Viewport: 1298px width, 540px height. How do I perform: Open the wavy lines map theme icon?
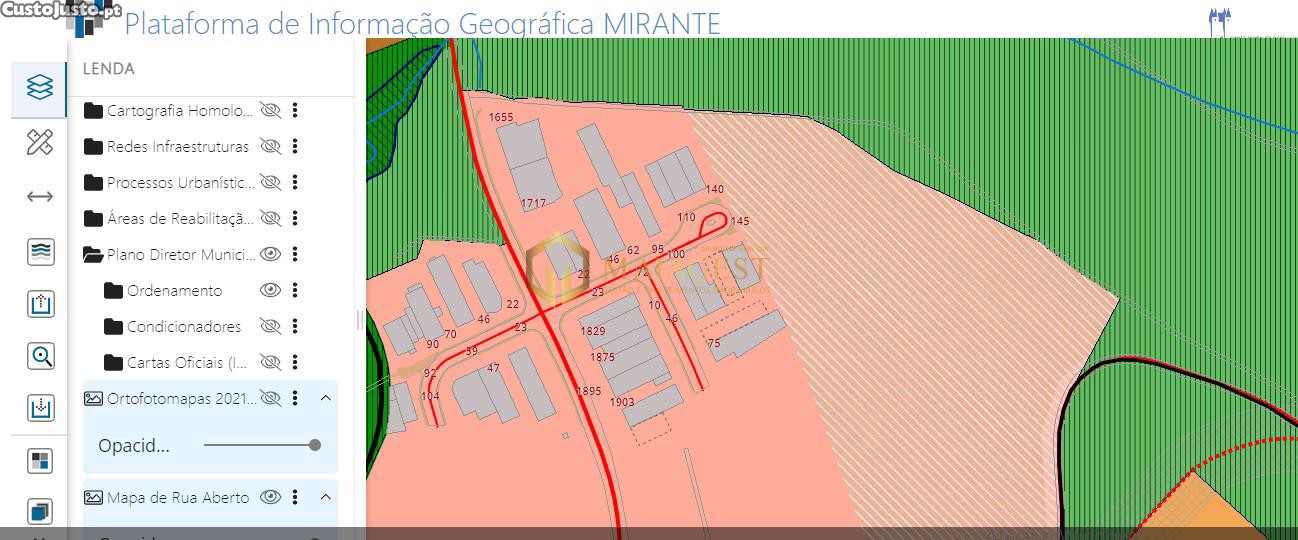[41, 251]
